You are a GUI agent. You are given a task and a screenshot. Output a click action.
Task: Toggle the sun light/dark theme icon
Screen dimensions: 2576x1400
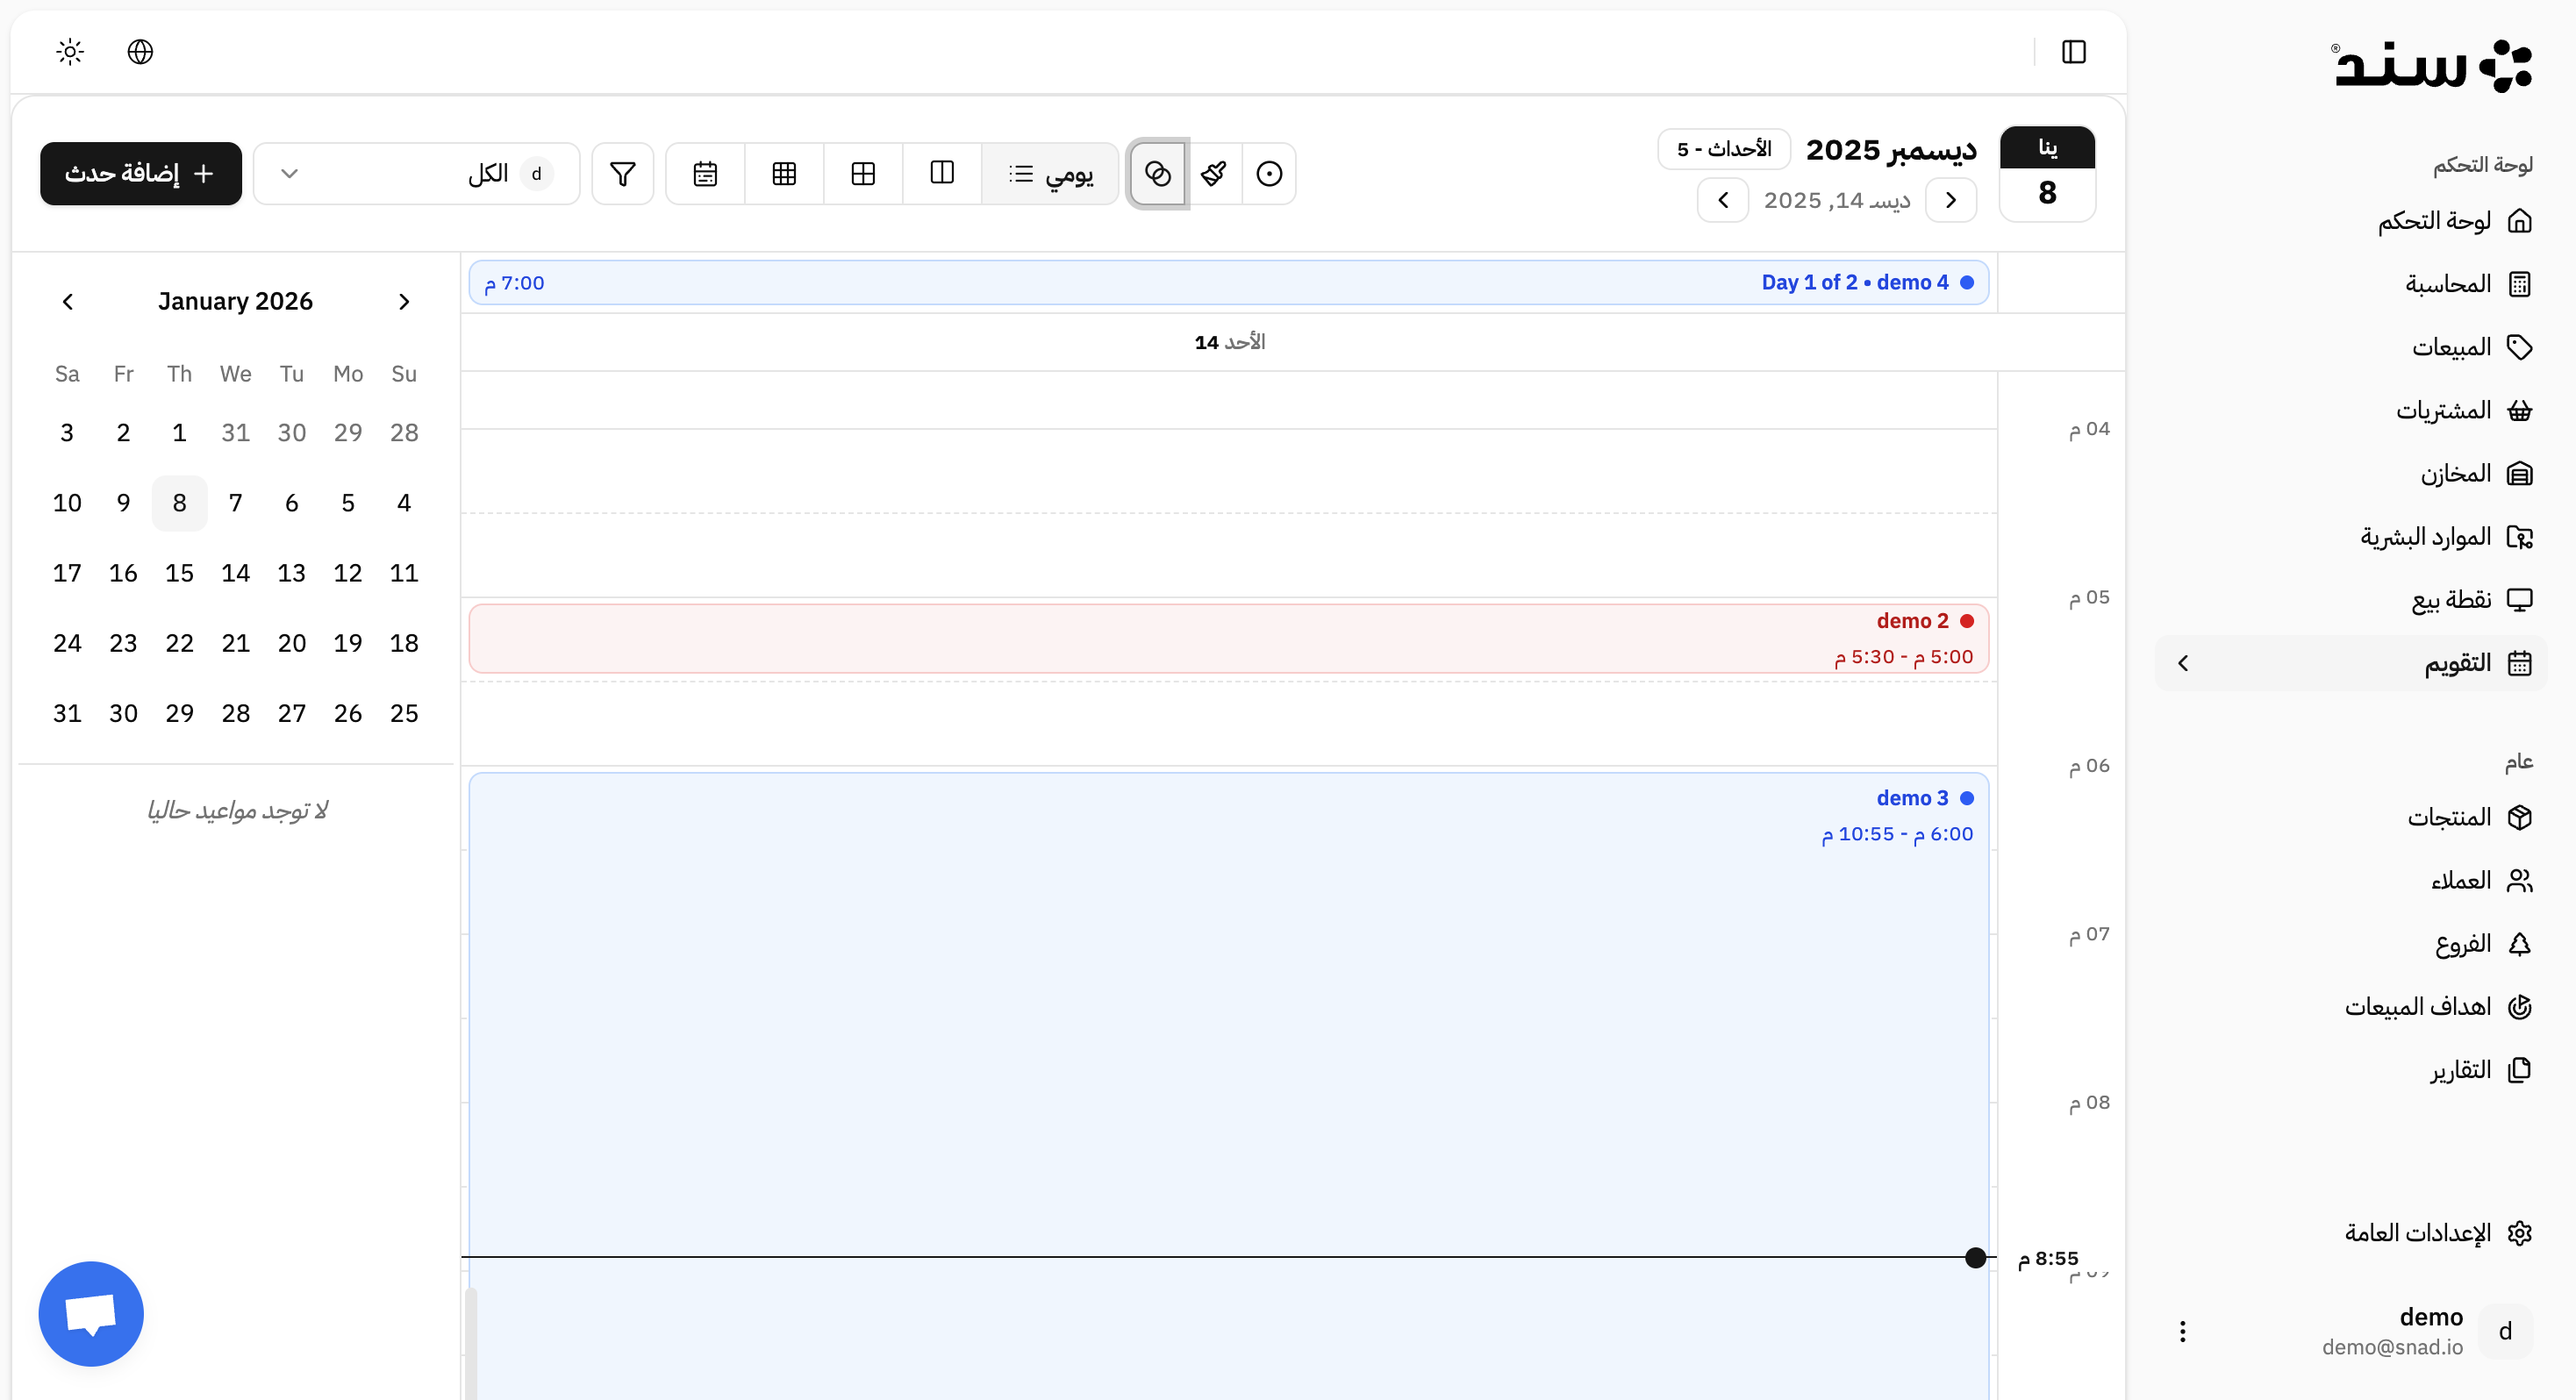(70, 51)
